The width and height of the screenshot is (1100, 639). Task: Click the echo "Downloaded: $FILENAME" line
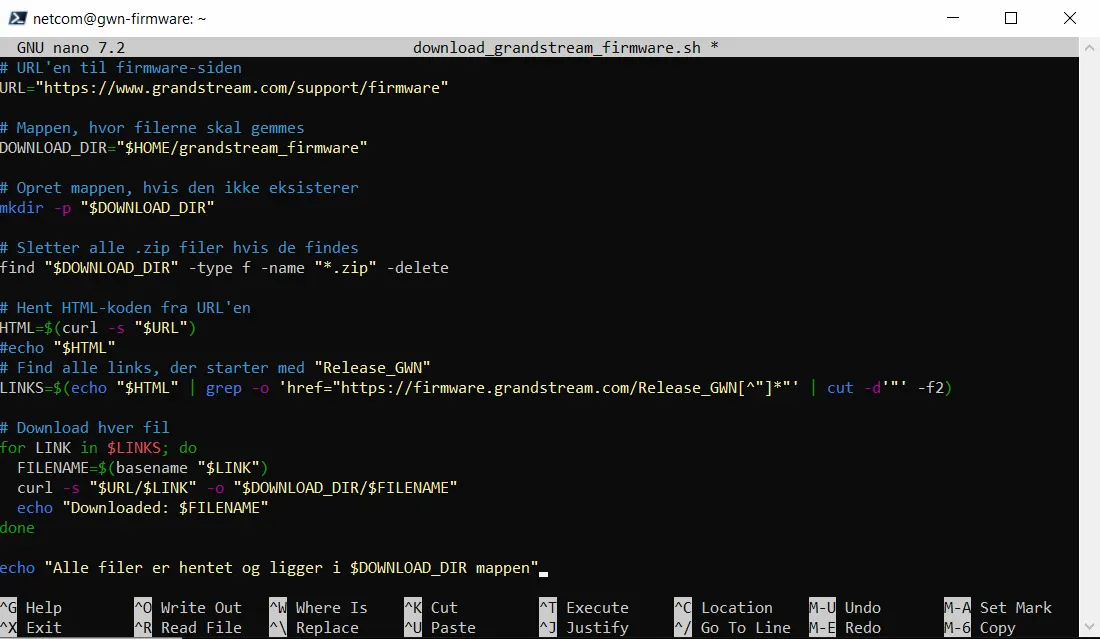pos(143,508)
